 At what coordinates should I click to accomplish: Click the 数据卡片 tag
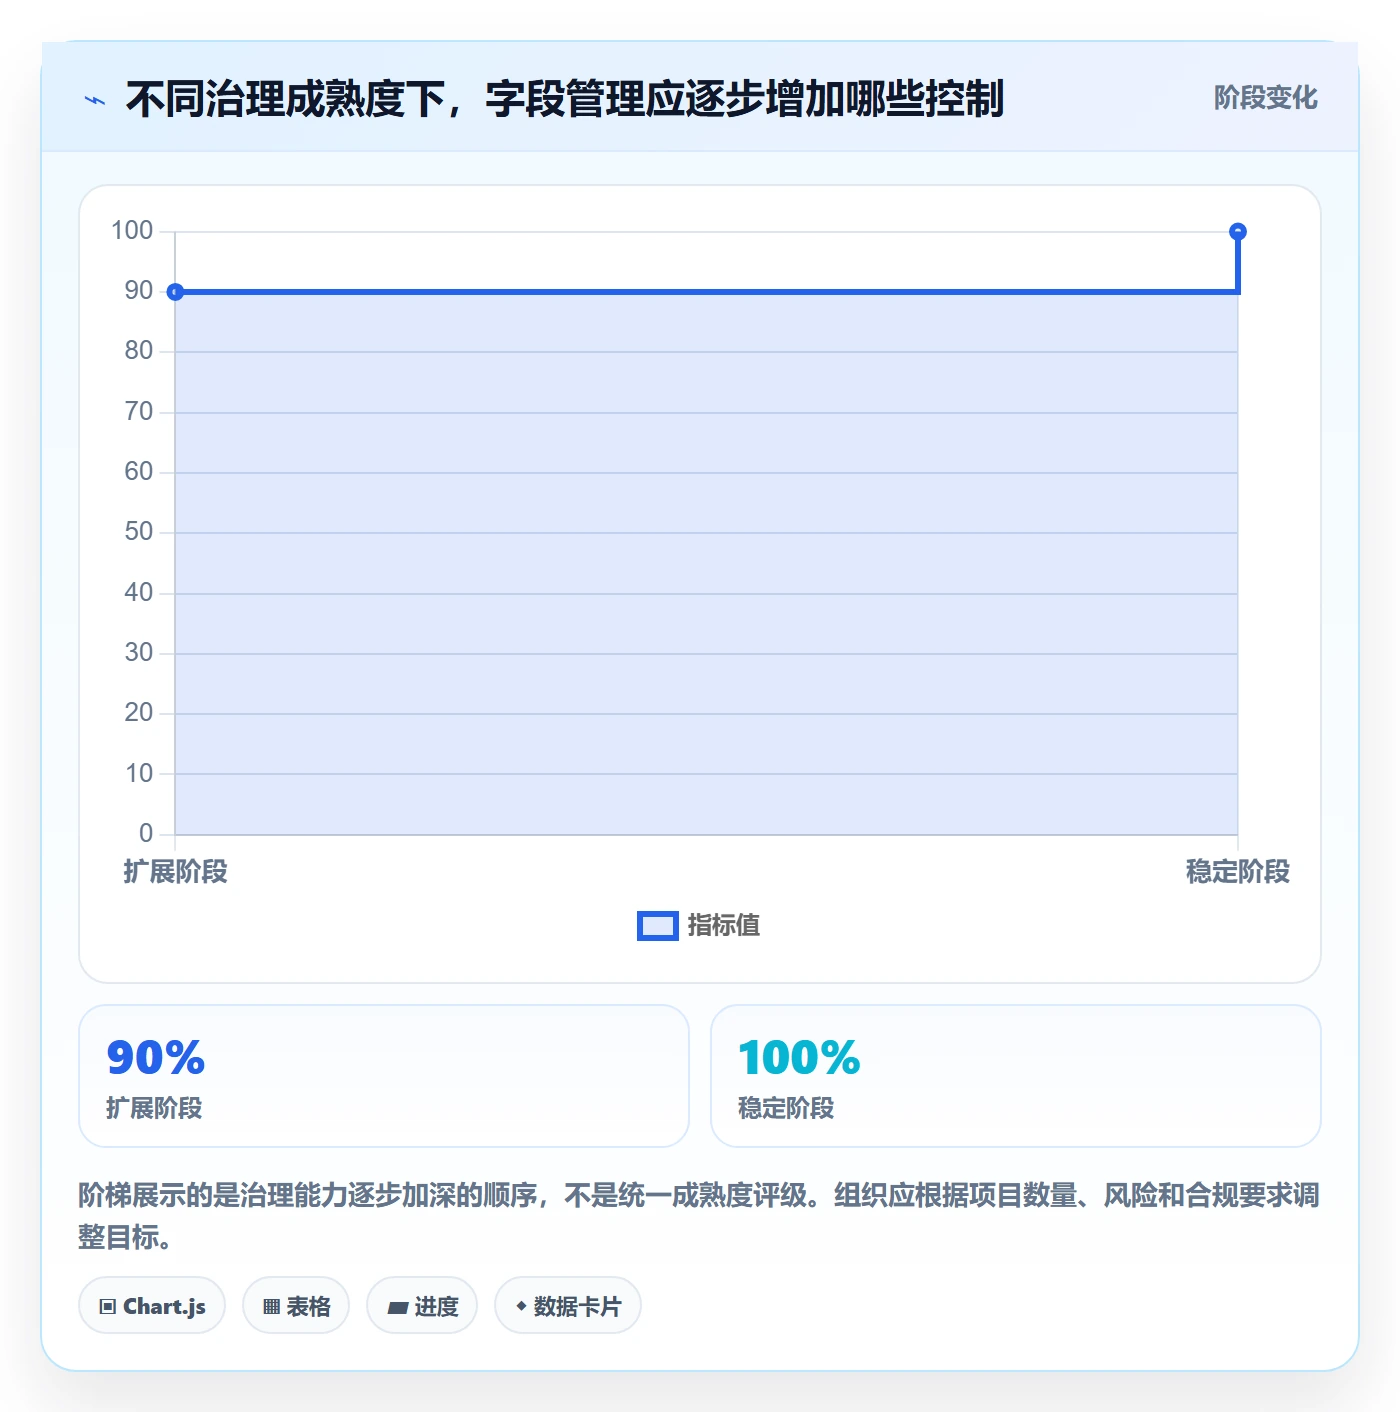click(x=568, y=1305)
